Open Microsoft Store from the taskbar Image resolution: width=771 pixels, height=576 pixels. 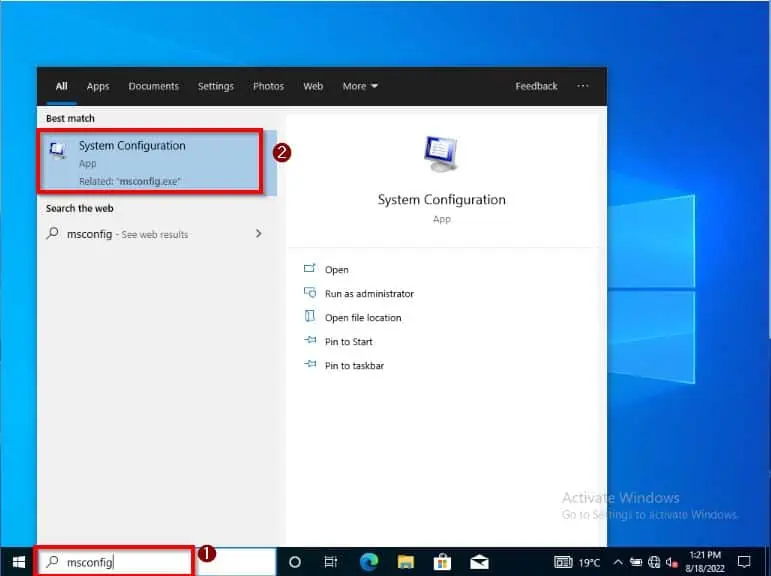pos(442,561)
